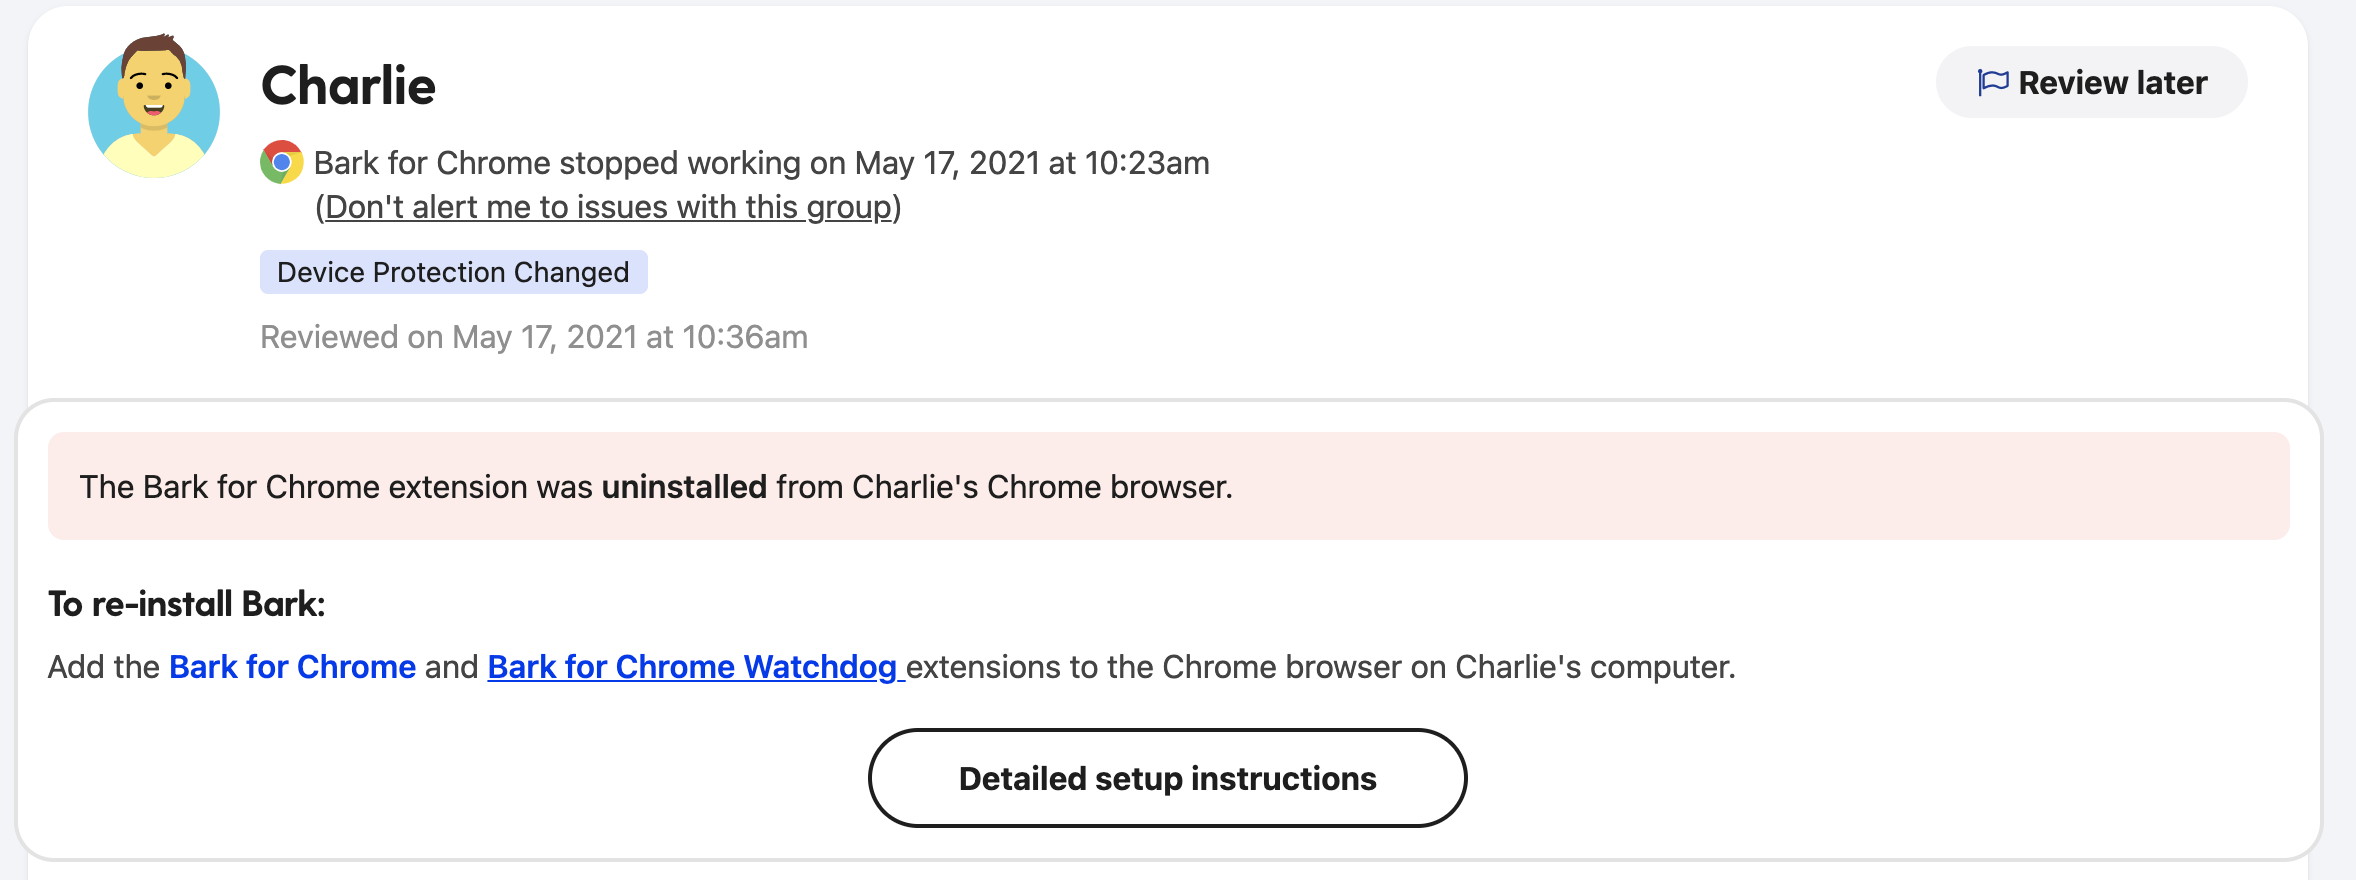Image resolution: width=2356 pixels, height=880 pixels.
Task: Click the Charlie name heading
Action: tap(348, 86)
